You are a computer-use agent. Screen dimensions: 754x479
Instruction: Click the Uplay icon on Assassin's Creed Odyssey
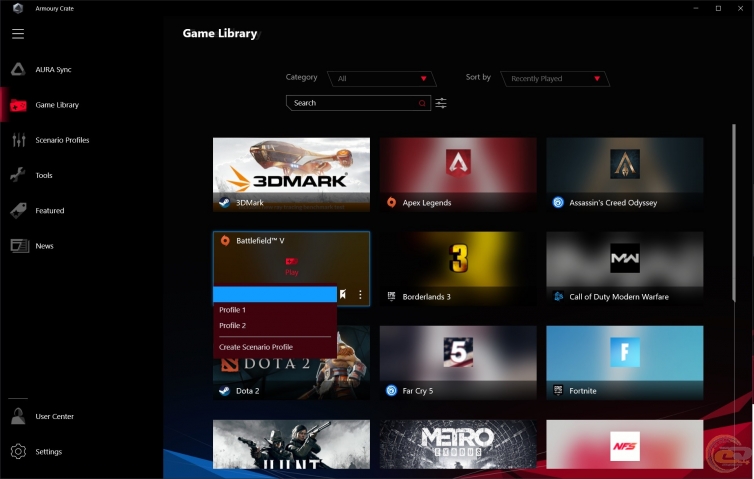pos(558,202)
